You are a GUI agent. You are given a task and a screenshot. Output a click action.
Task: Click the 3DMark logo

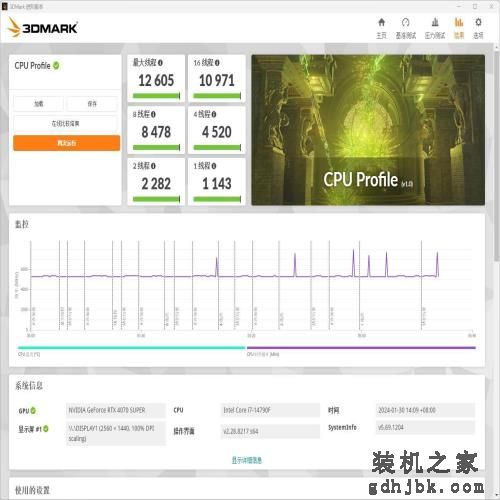click(43, 28)
